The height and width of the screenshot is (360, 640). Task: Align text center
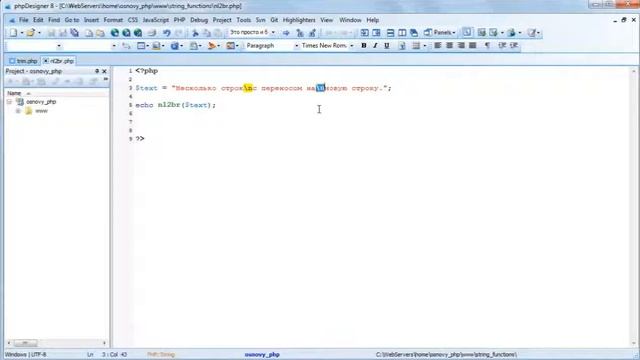click(449, 46)
